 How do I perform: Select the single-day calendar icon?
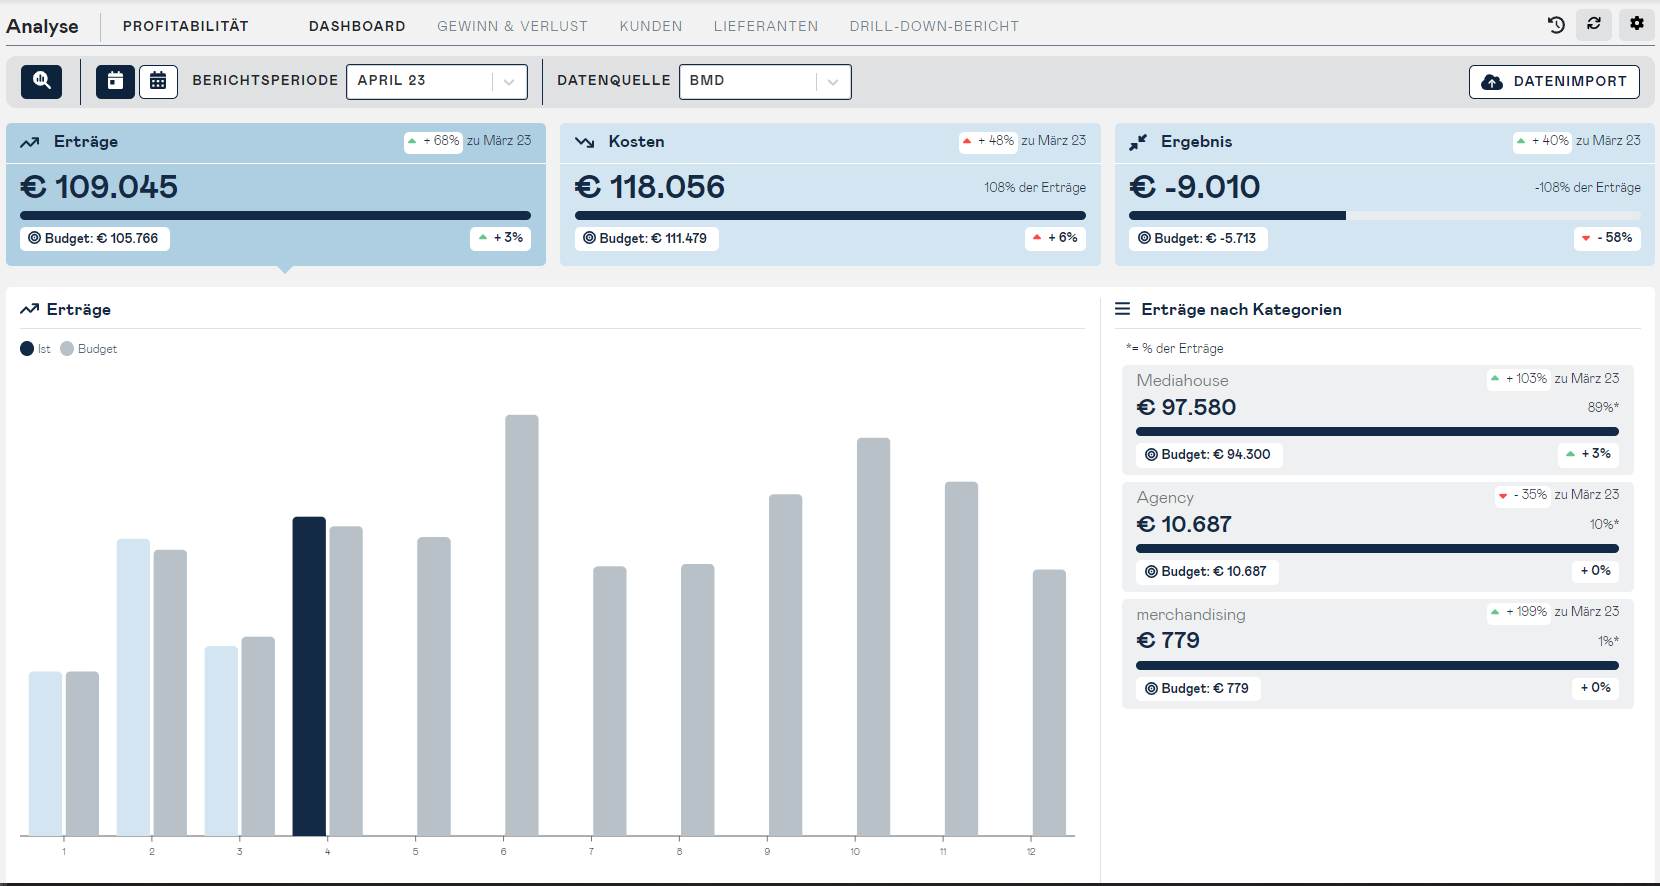(x=115, y=81)
